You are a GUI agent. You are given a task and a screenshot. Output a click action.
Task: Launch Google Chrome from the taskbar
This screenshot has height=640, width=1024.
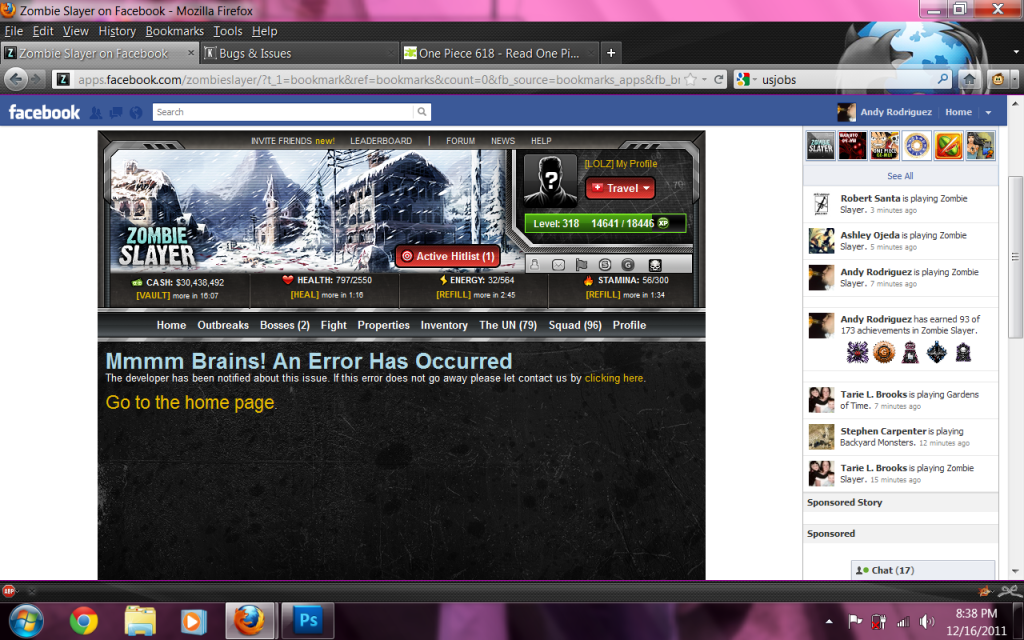tap(84, 620)
